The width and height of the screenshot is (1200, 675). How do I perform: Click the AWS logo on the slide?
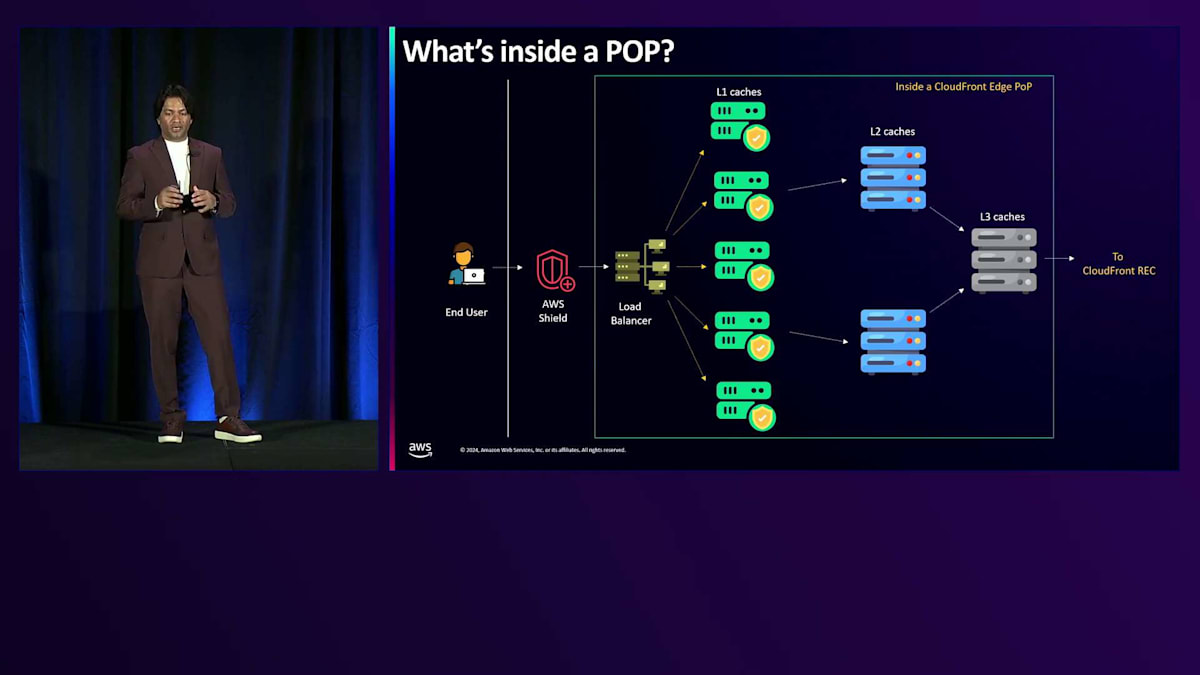(x=420, y=450)
